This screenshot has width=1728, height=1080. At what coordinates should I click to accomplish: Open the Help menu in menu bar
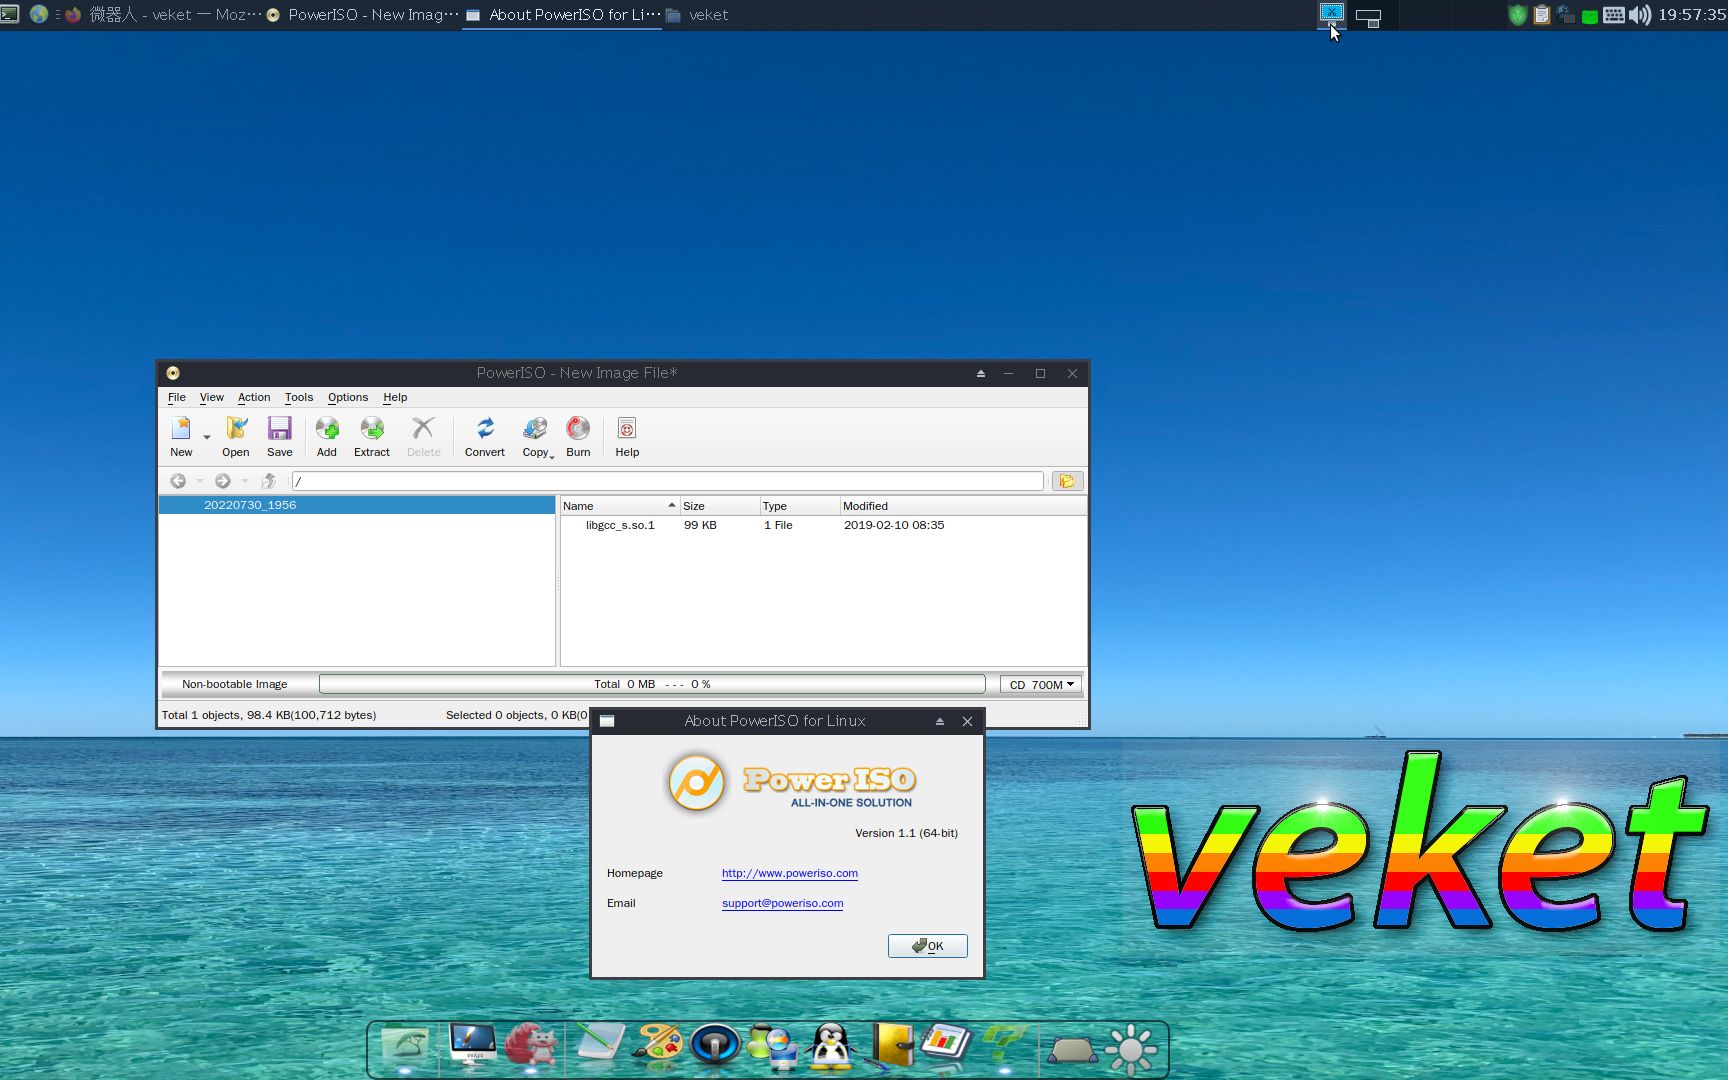coord(395,397)
